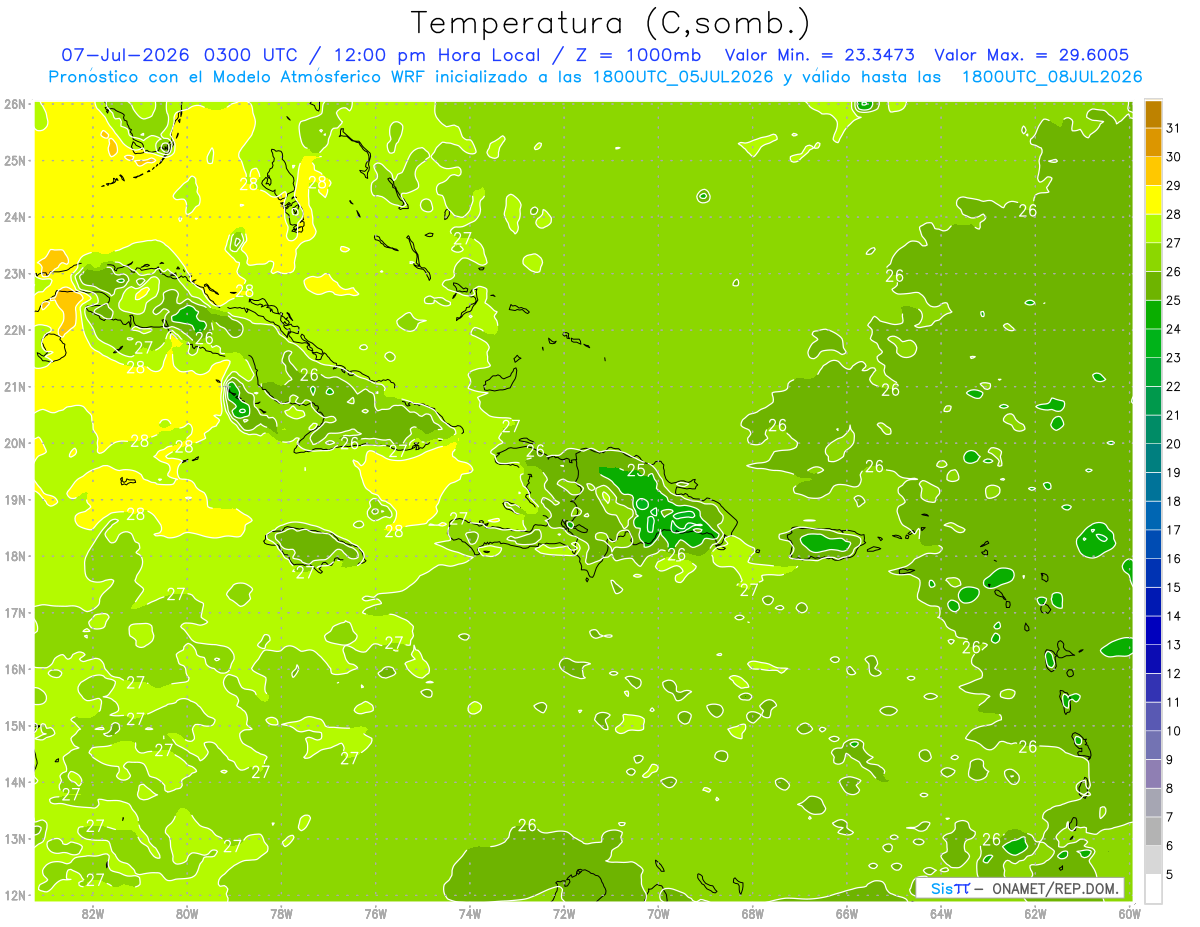Select the "14N" latitude label

tap(14, 782)
